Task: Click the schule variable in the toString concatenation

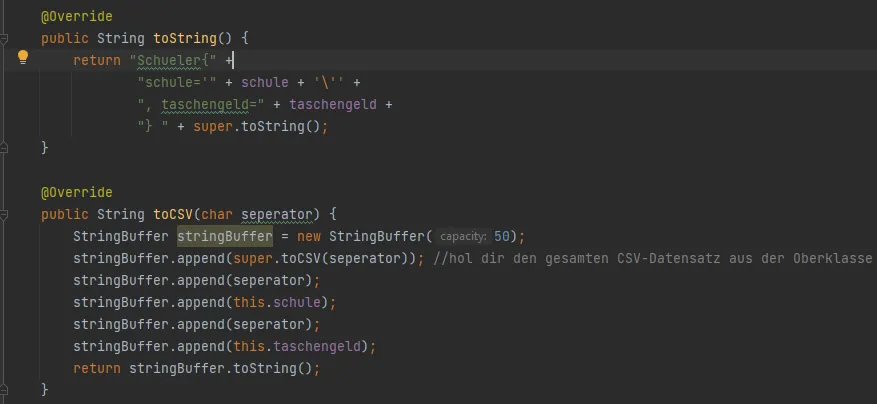Action: point(265,82)
